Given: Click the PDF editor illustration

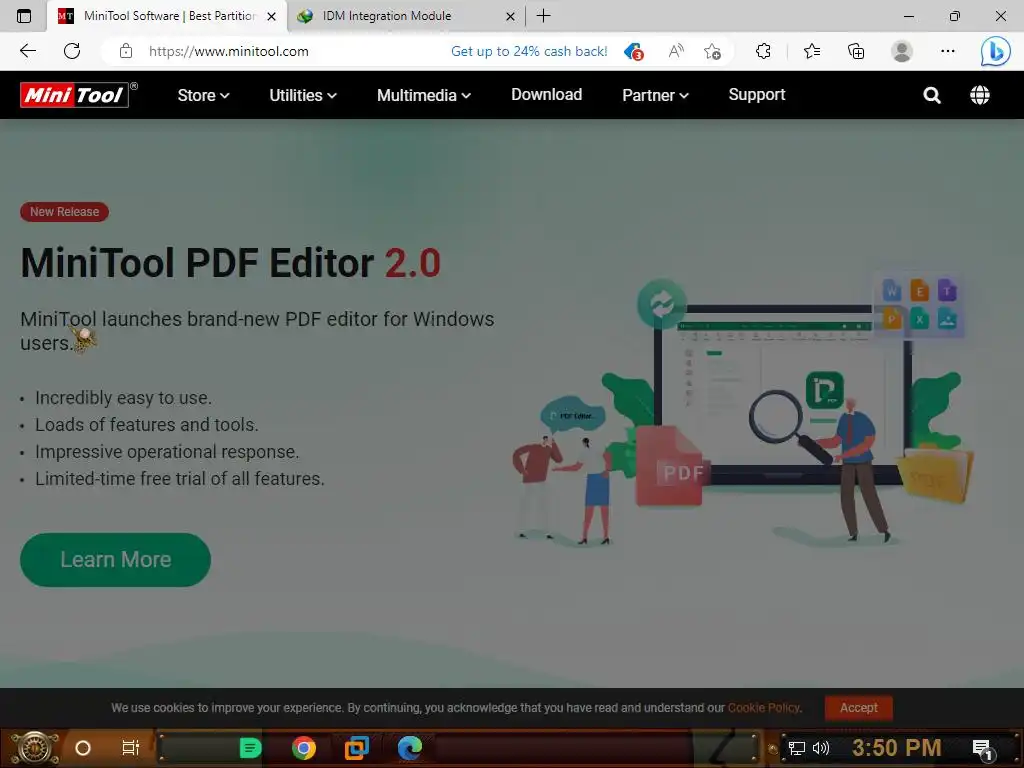Looking at the screenshot, I should (x=741, y=411).
